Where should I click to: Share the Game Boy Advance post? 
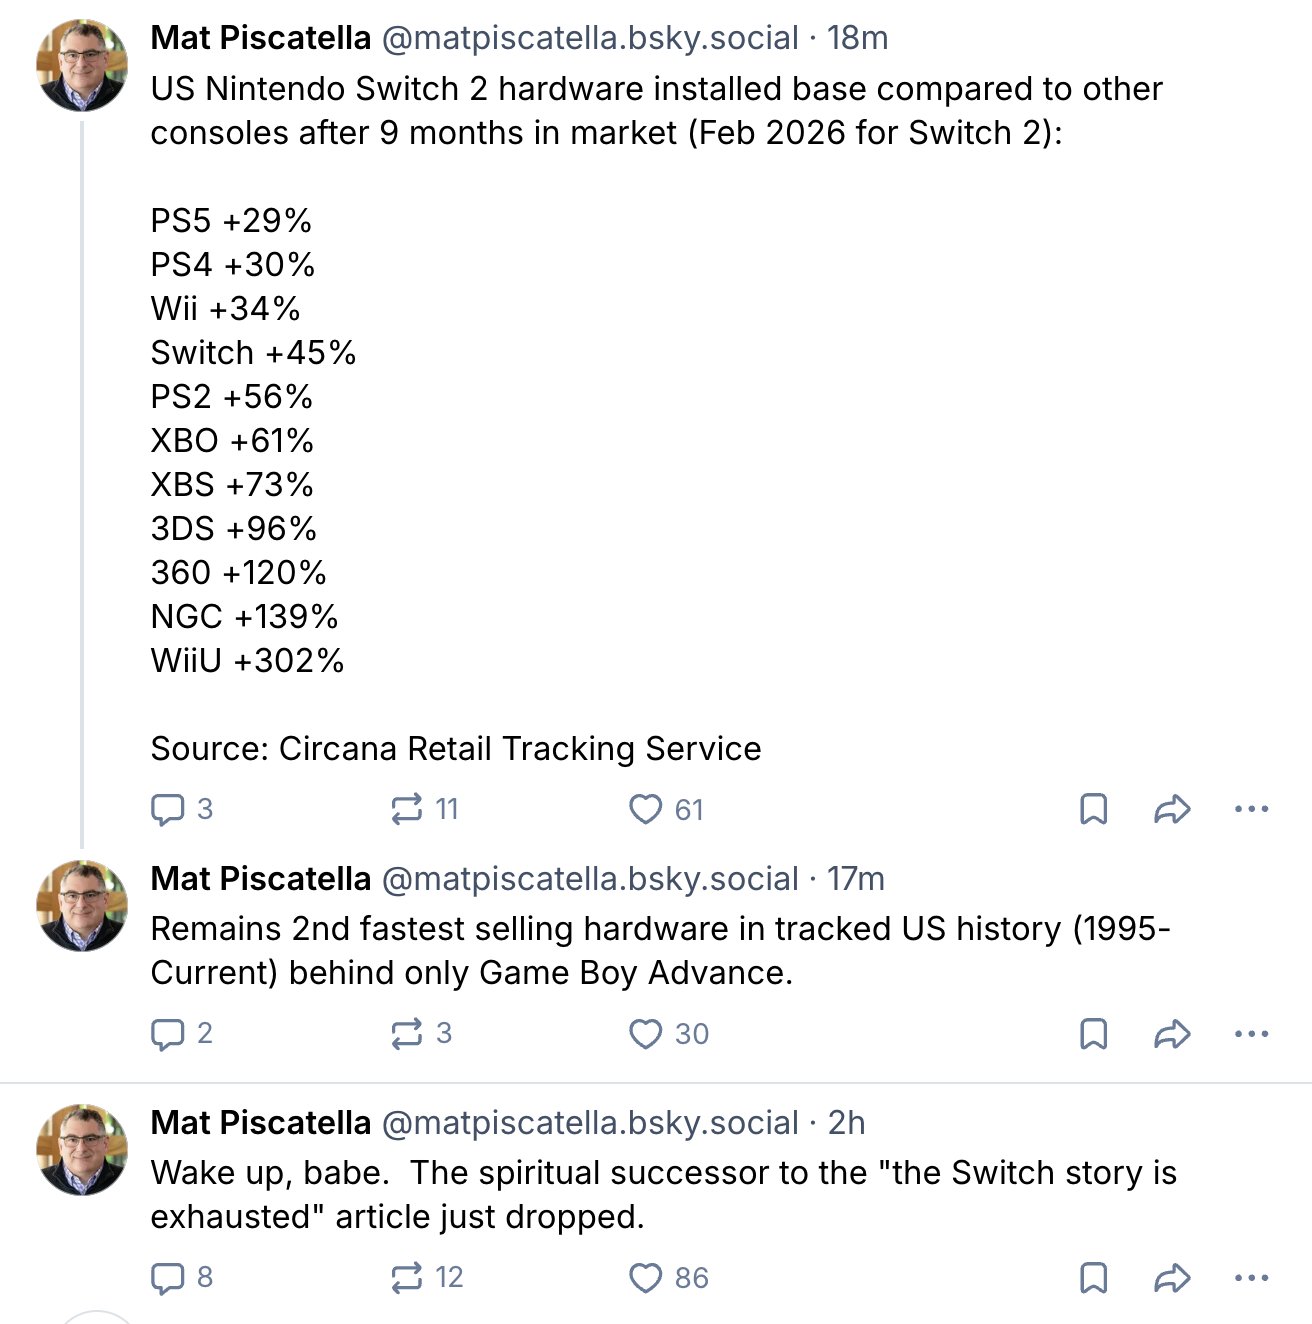pyautogui.click(x=1172, y=1033)
